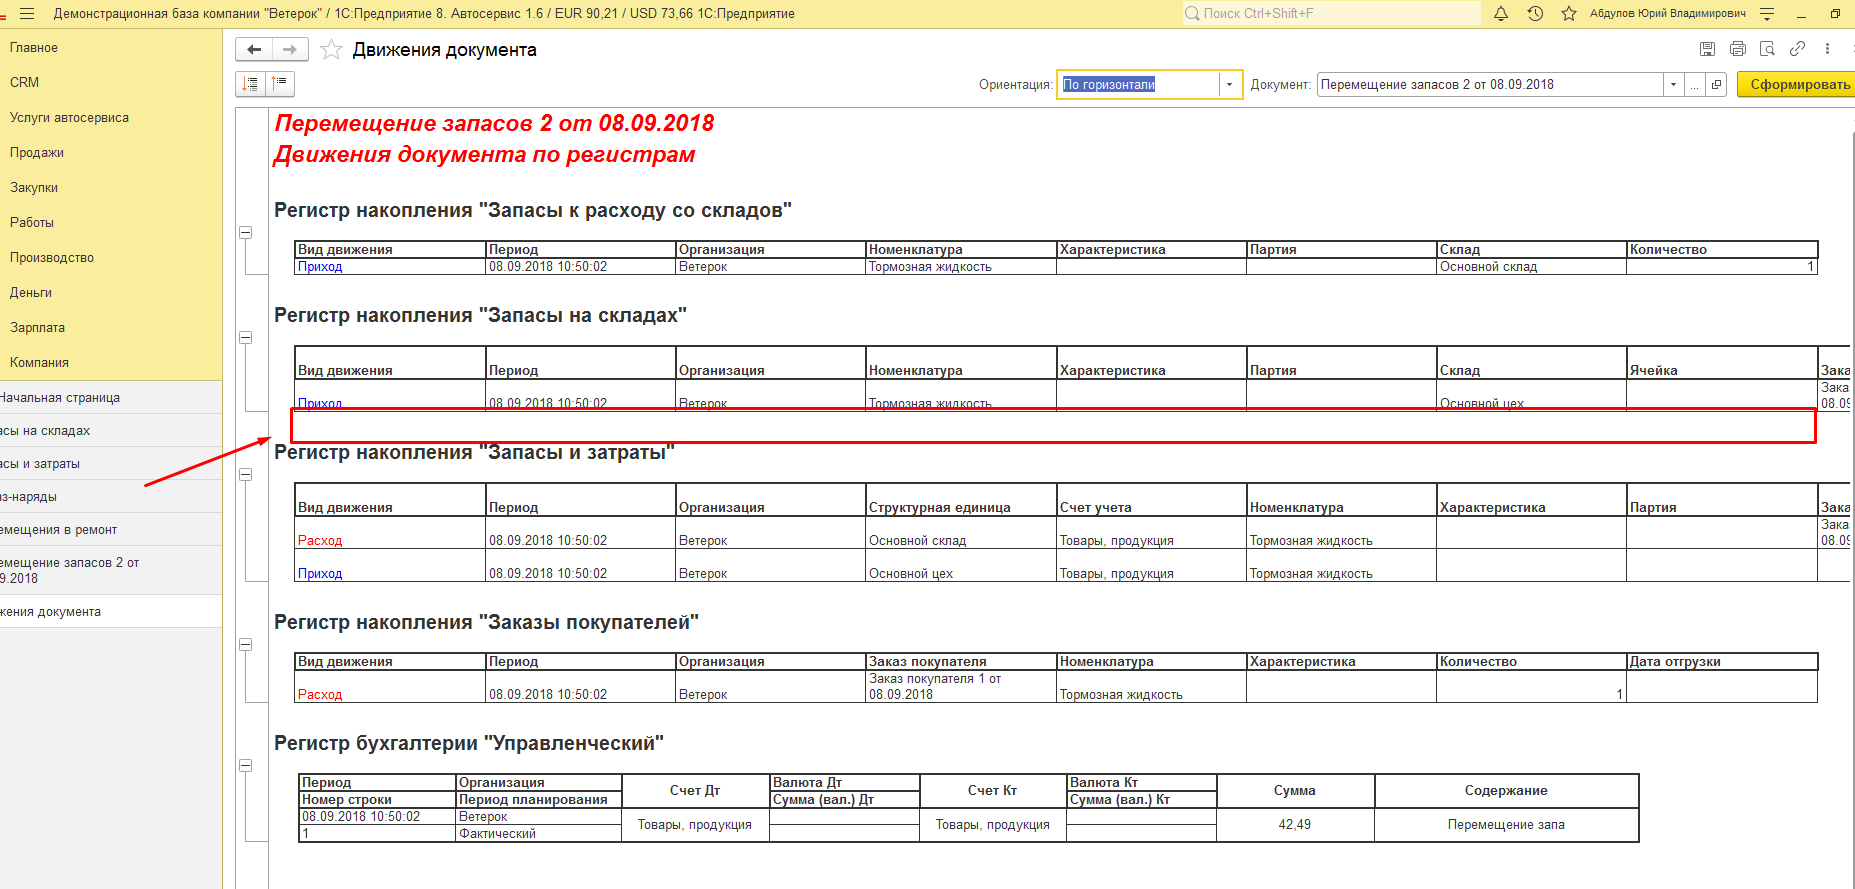
Task: Open the history clock icon
Action: click(1535, 14)
